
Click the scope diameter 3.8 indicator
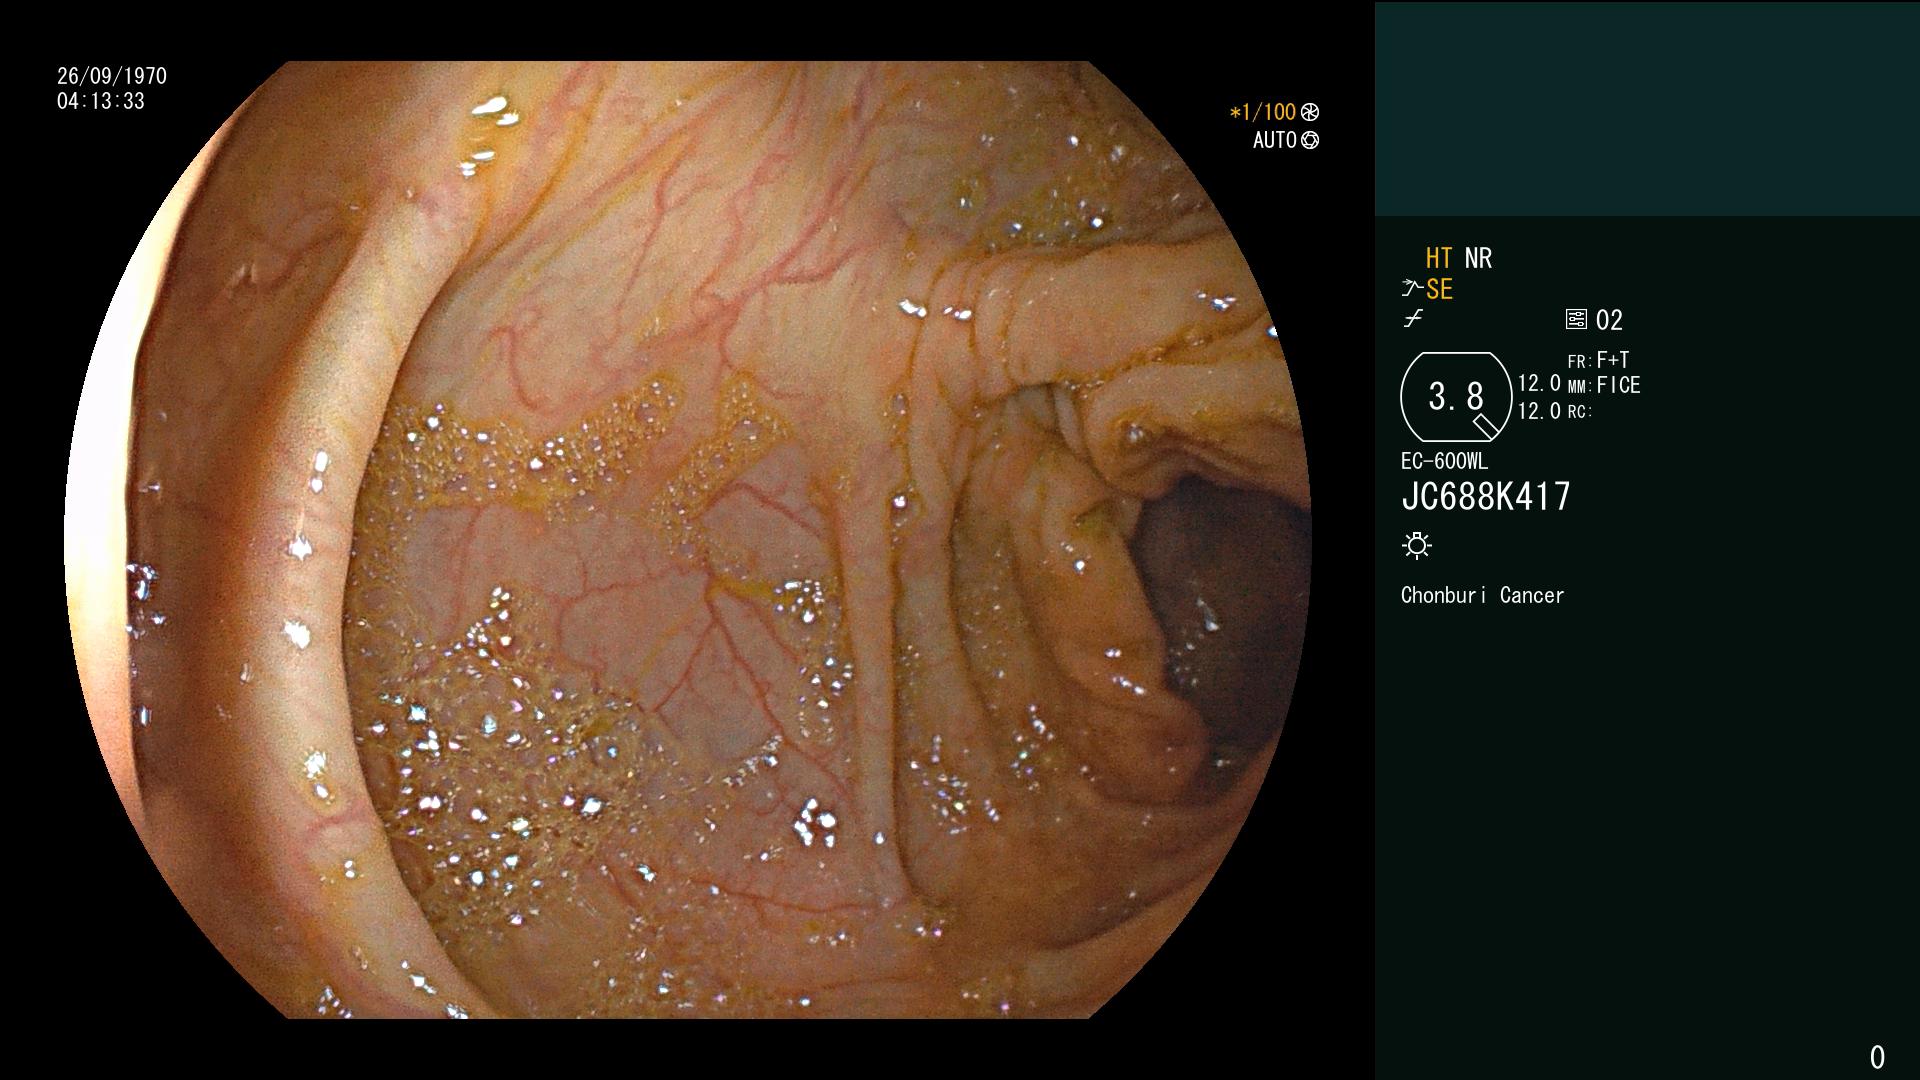click(x=1456, y=397)
